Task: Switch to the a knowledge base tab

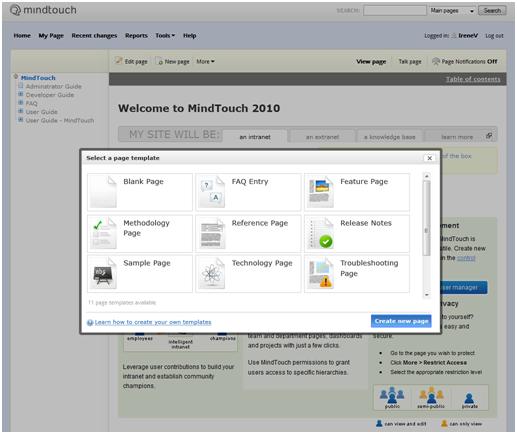Action: coord(389,137)
